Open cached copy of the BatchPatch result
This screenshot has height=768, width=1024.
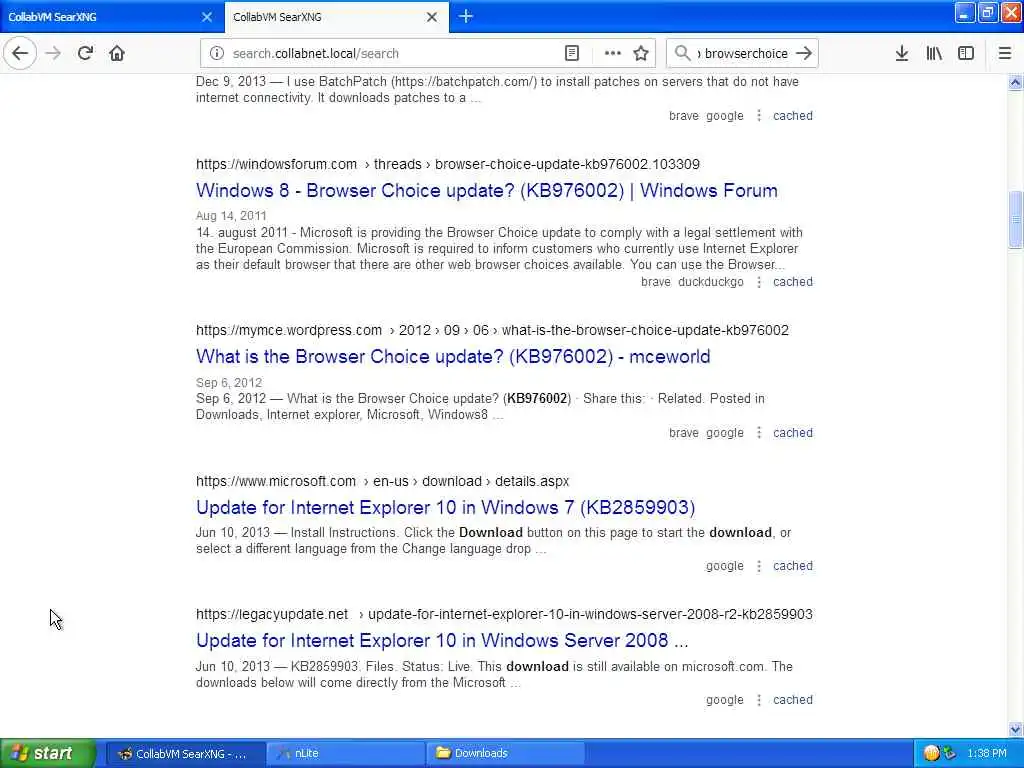tap(793, 116)
